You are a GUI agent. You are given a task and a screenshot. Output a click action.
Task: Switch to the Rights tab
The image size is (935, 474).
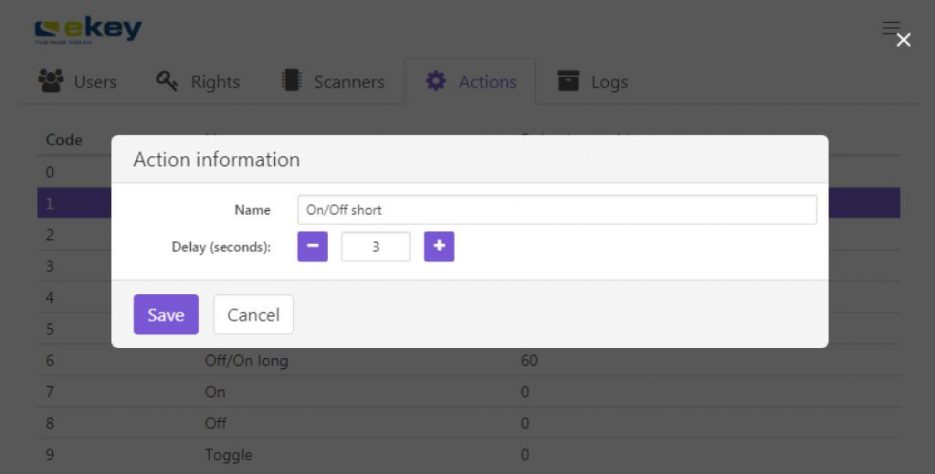198,81
